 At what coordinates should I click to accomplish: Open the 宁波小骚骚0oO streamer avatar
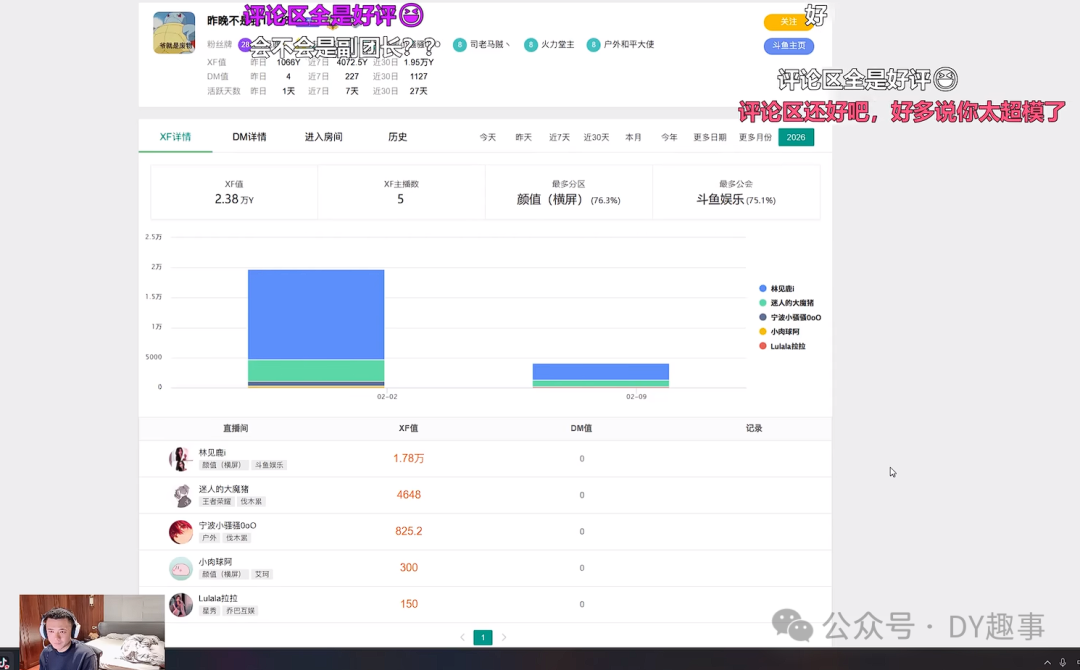(x=180, y=532)
